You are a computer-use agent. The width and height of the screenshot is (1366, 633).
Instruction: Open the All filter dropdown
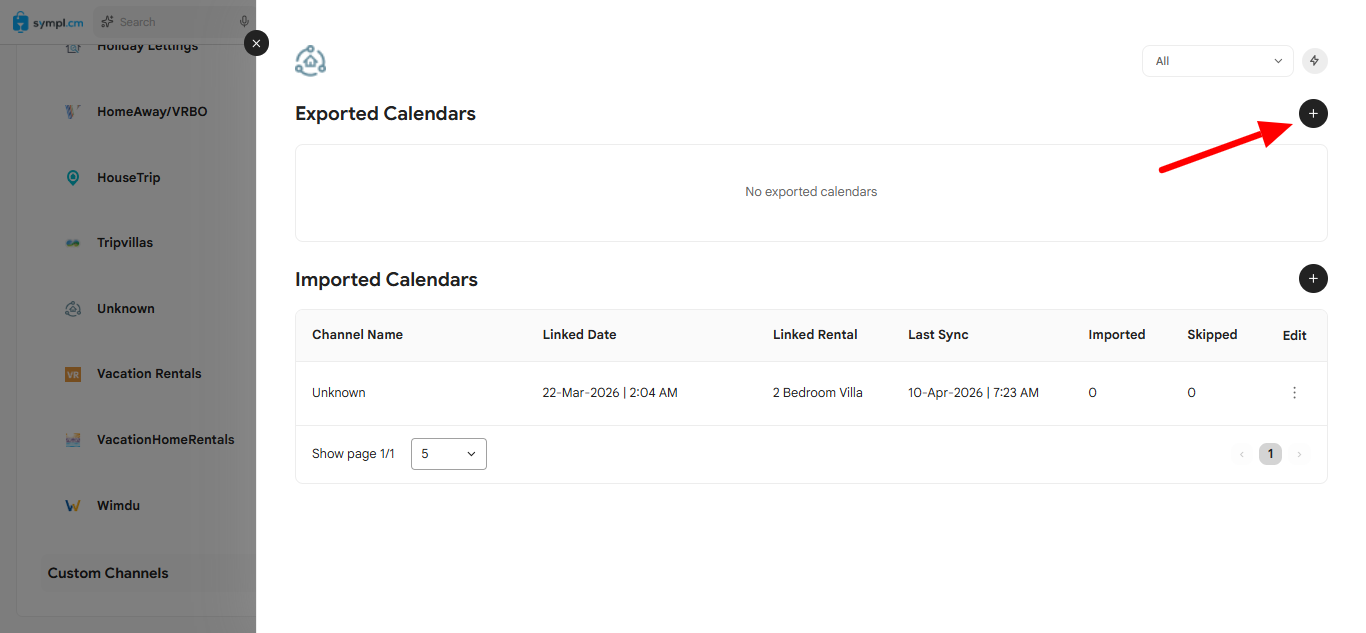coord(1218,61)
